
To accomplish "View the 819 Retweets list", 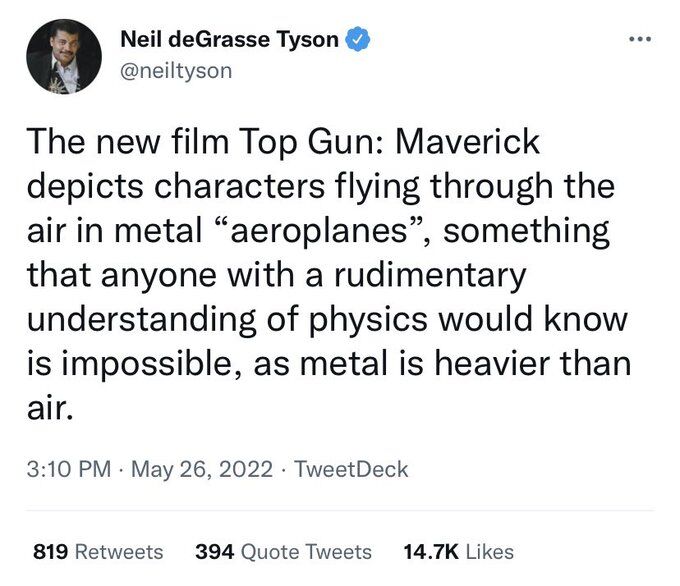I will [98, 552].
